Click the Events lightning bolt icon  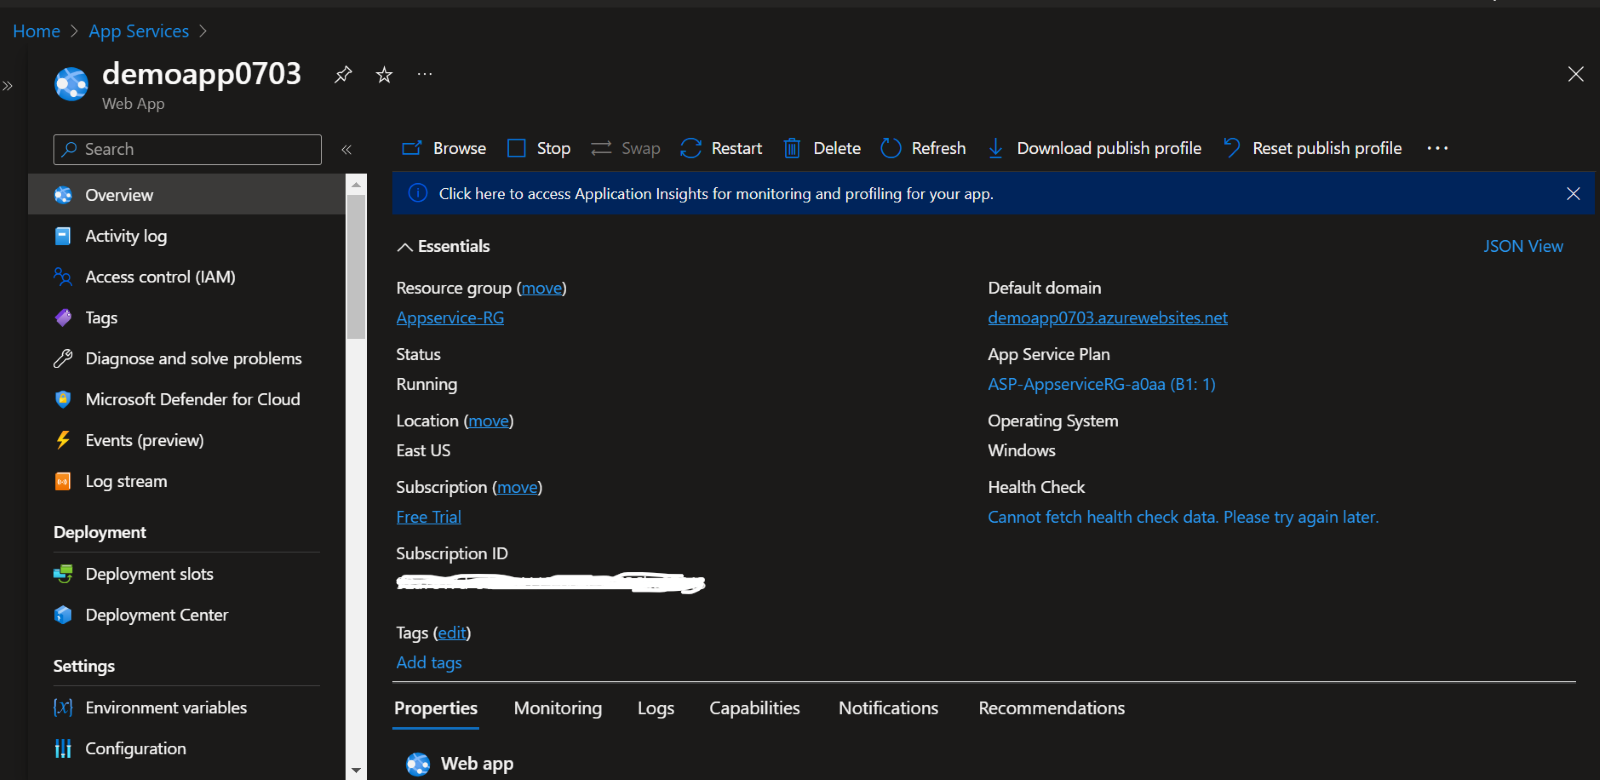[x=63, y=440]
